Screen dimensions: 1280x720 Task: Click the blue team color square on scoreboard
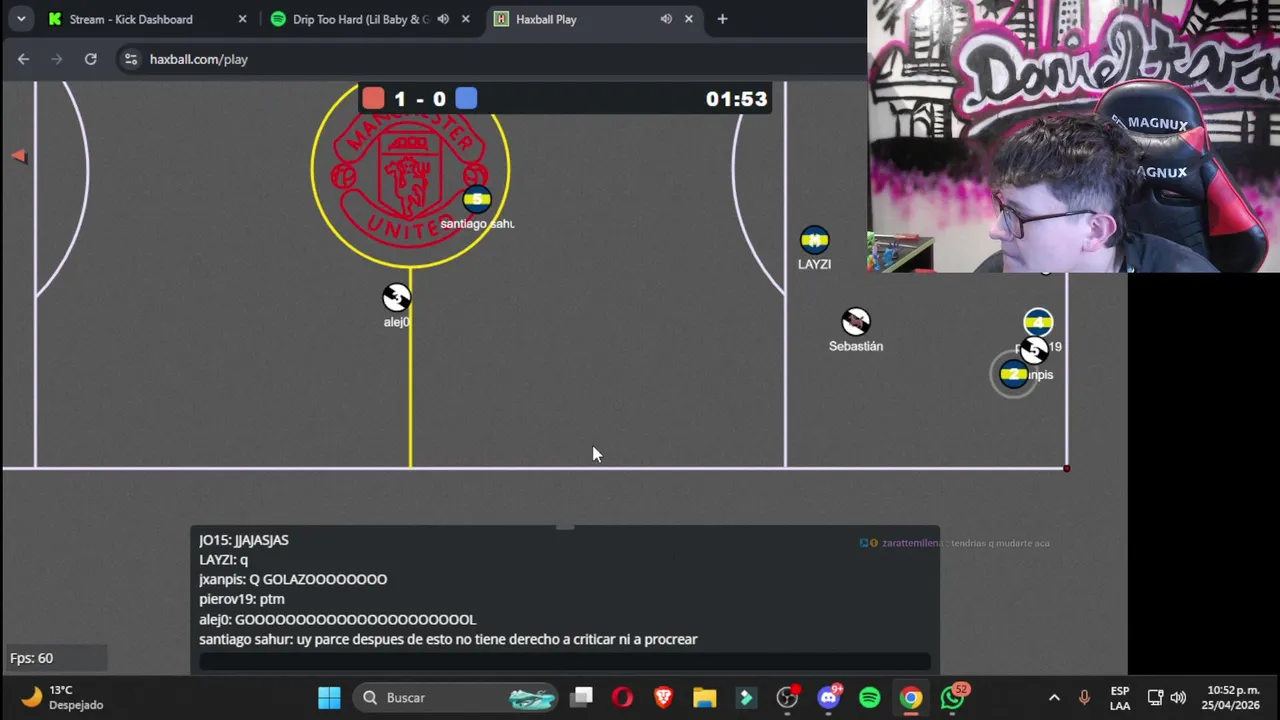click(x=466, y=98)
